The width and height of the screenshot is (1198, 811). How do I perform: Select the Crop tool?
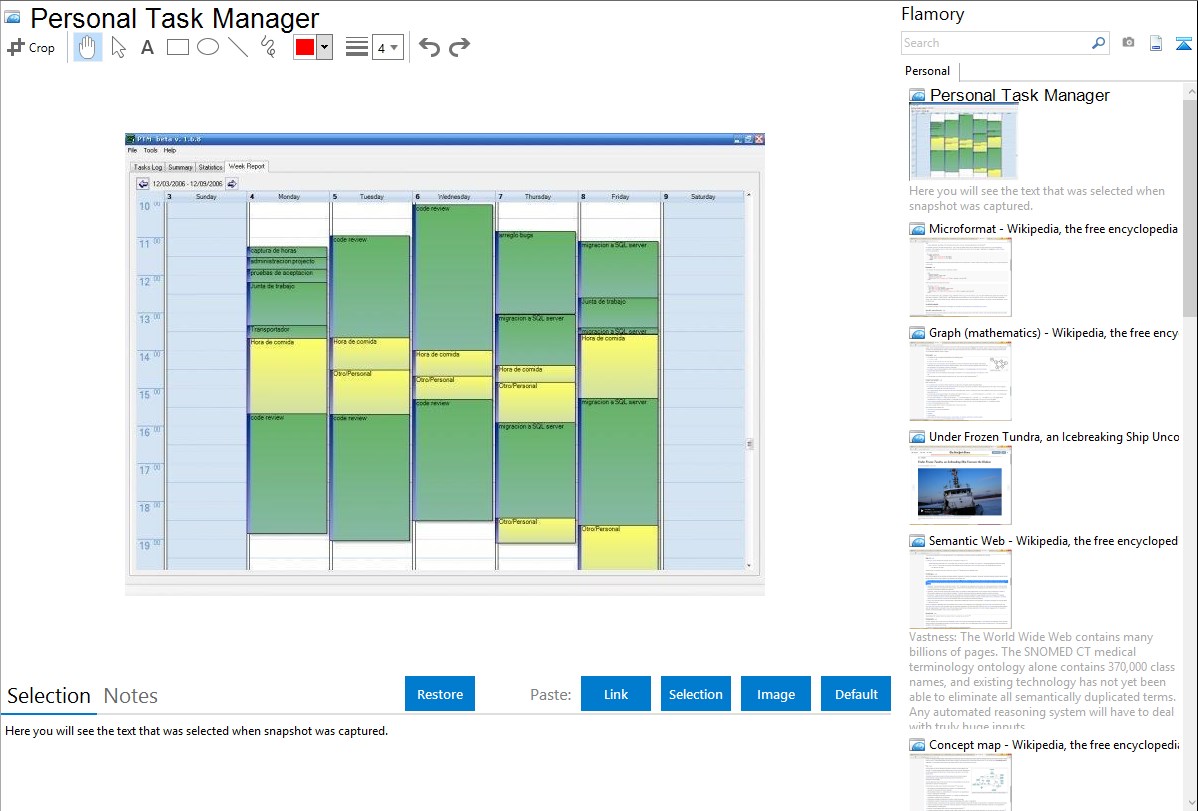(31, 47)
